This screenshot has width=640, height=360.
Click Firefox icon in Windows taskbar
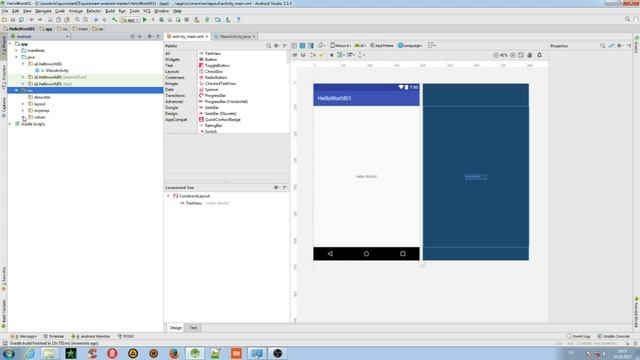point(174,353)
